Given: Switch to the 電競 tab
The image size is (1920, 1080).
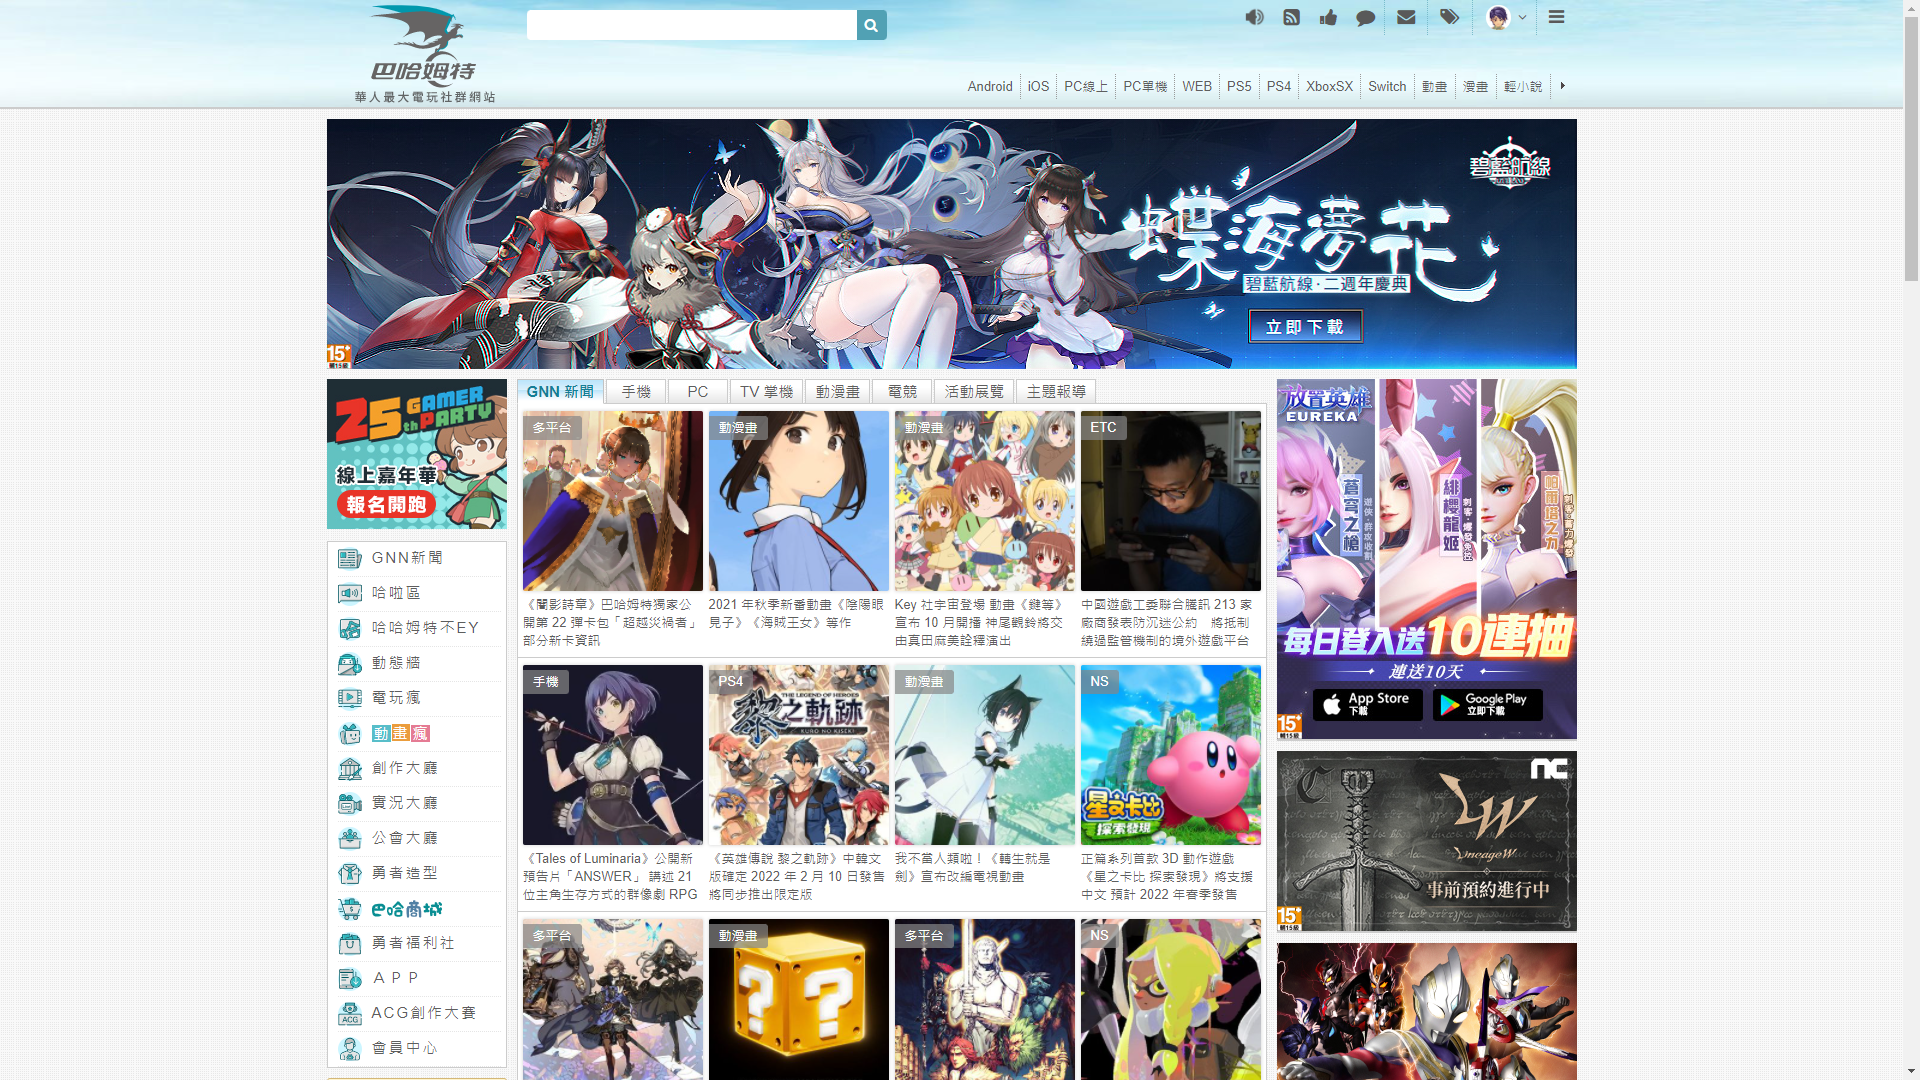Looking at the screenshot, I should click(x=902, y=391).
